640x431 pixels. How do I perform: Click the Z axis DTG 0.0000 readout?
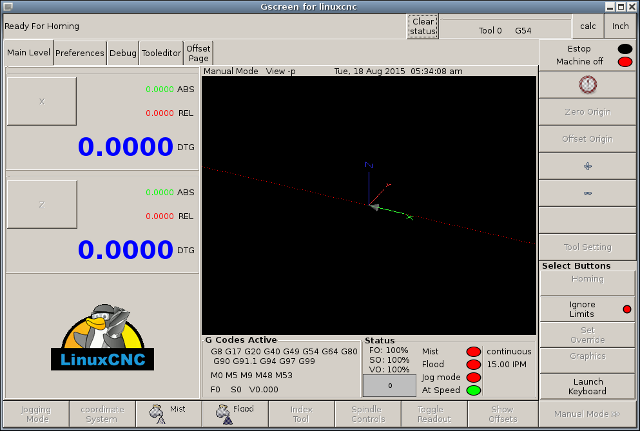point(125,249)
